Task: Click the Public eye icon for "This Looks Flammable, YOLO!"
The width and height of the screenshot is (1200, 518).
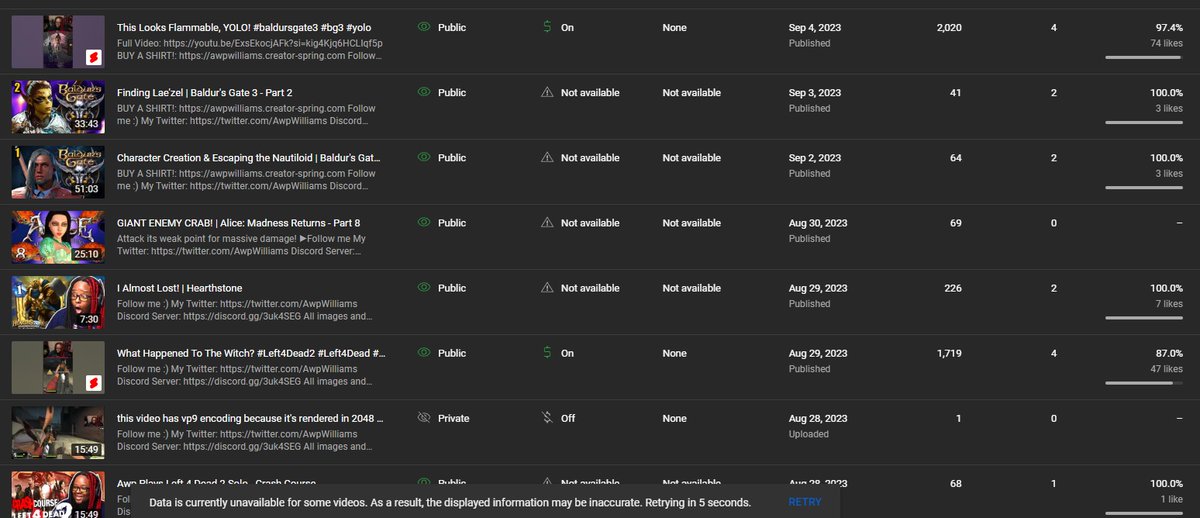Action: tap(424, 27)
